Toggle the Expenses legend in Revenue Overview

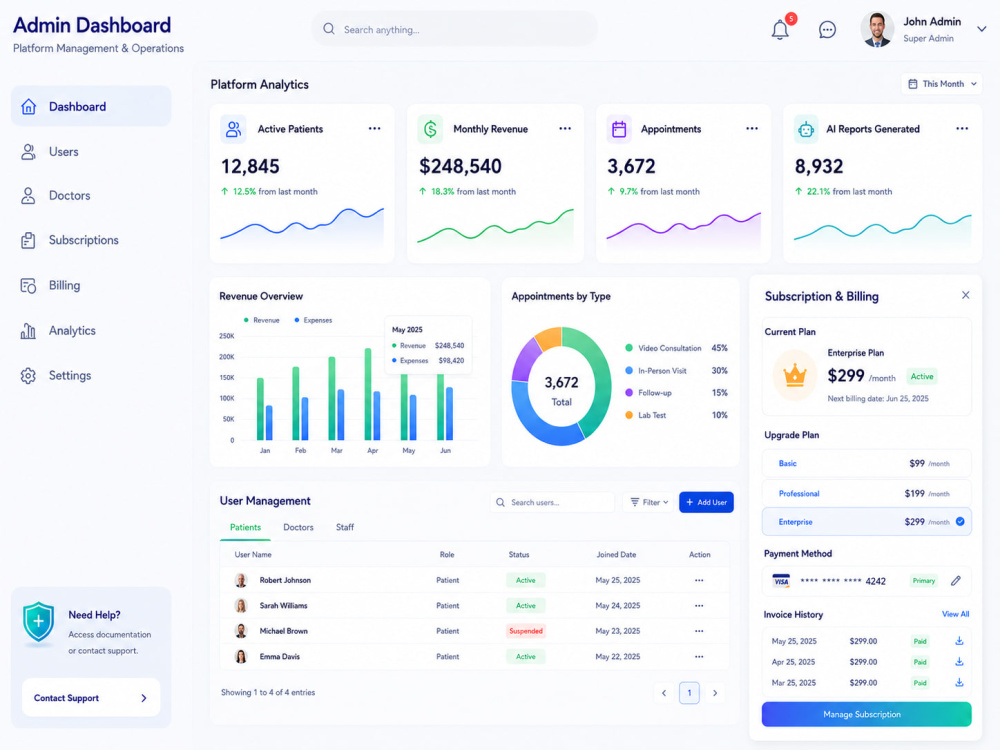[x=313, y=320]
